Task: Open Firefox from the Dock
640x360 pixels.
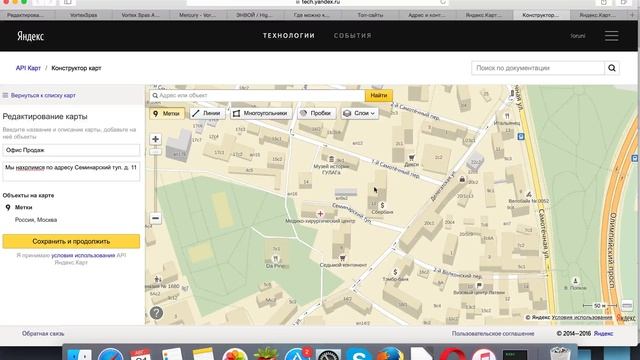Action: point(389,354)
